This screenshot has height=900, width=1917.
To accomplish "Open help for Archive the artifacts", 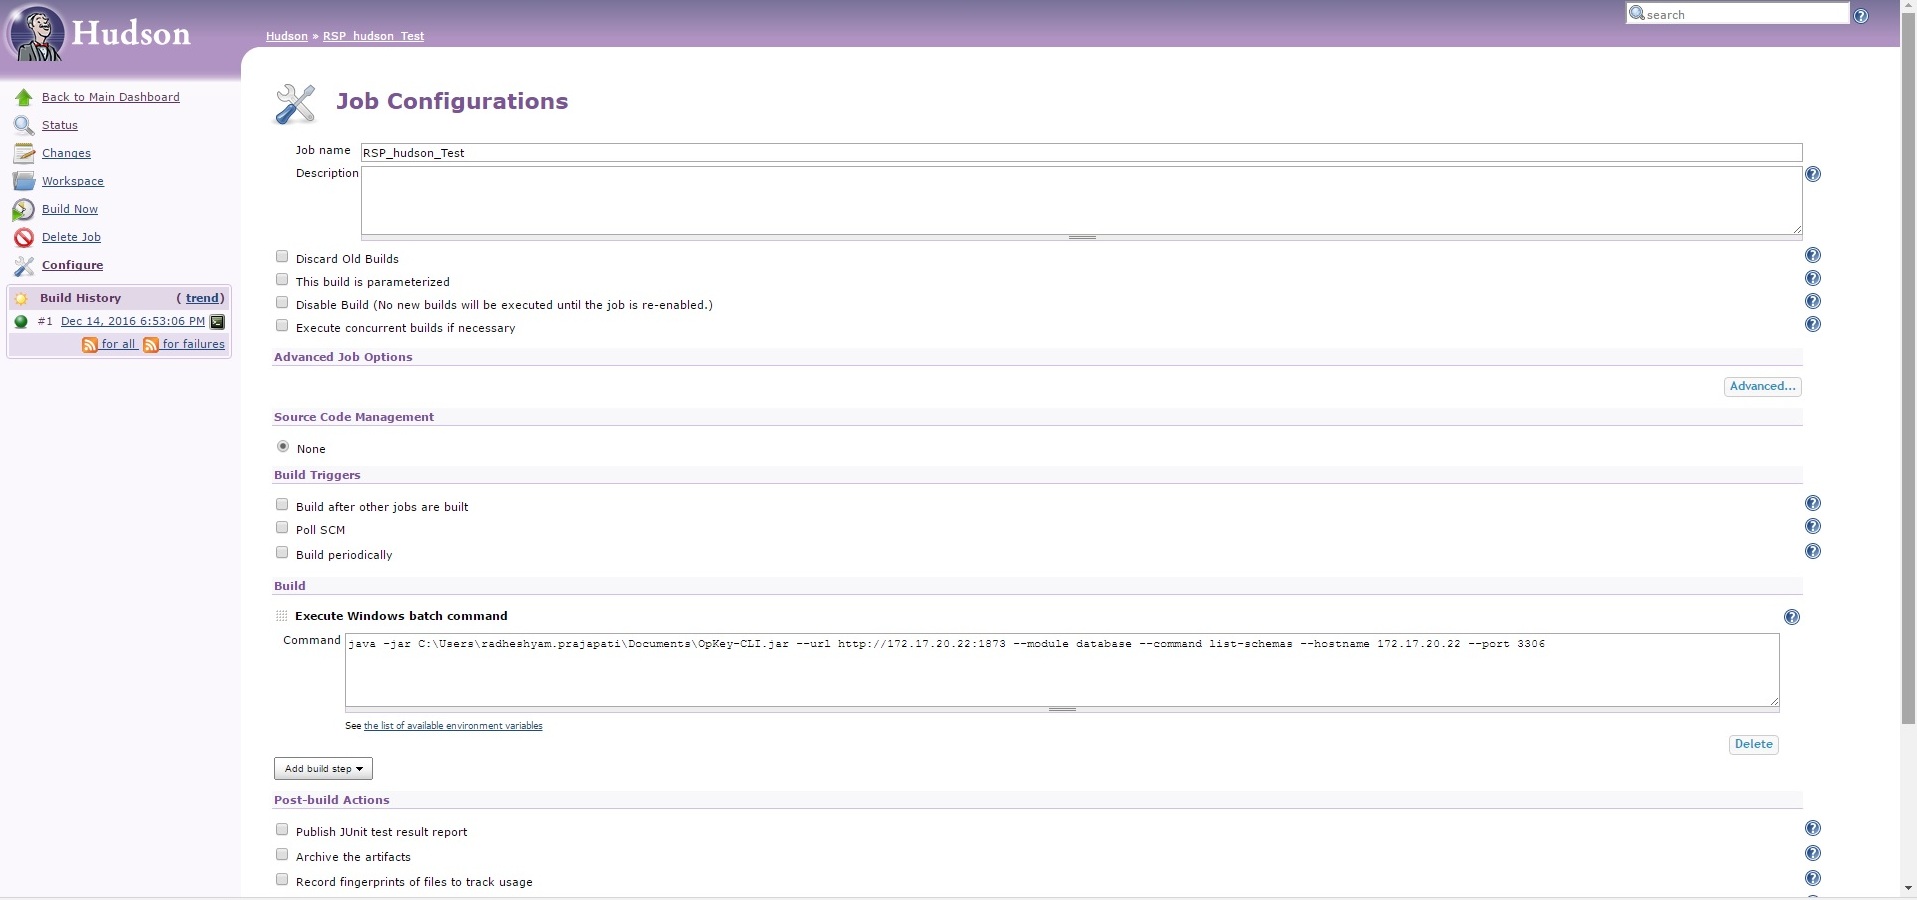I will tap(1813, 853).
